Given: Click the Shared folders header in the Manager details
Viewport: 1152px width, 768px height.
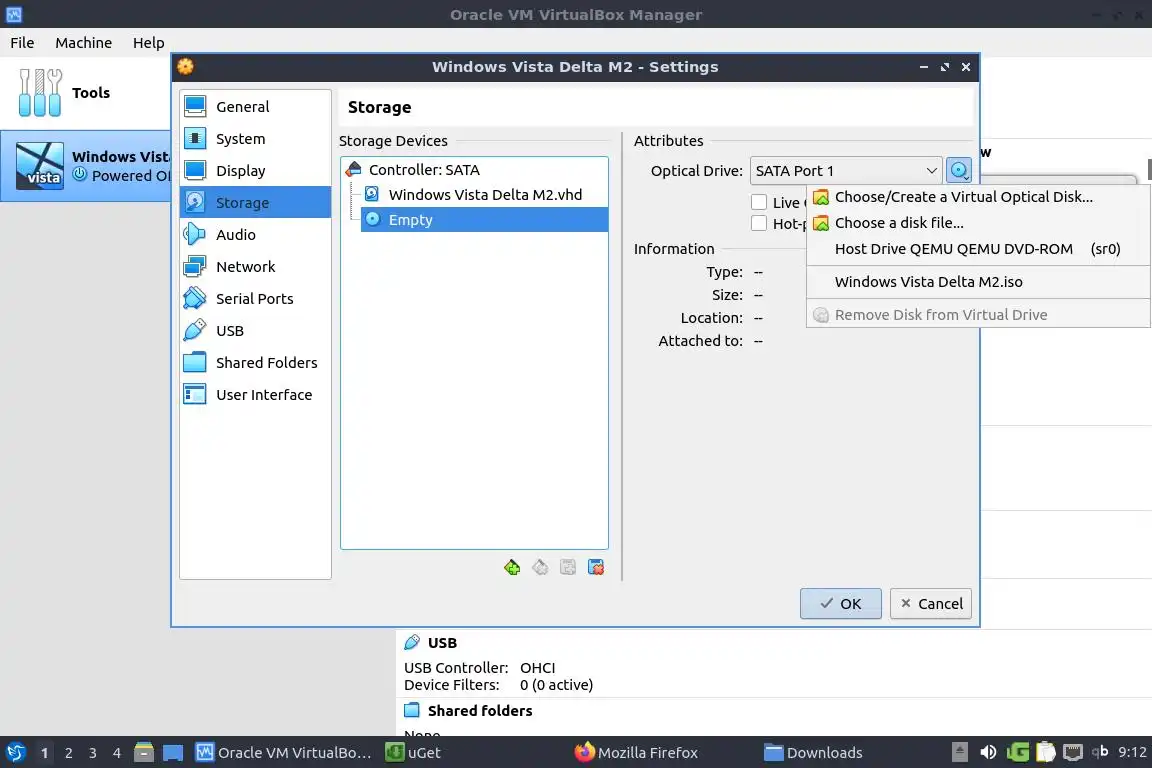Looking at the screenshot, I should pyautogui.click(x=480, y=711).
